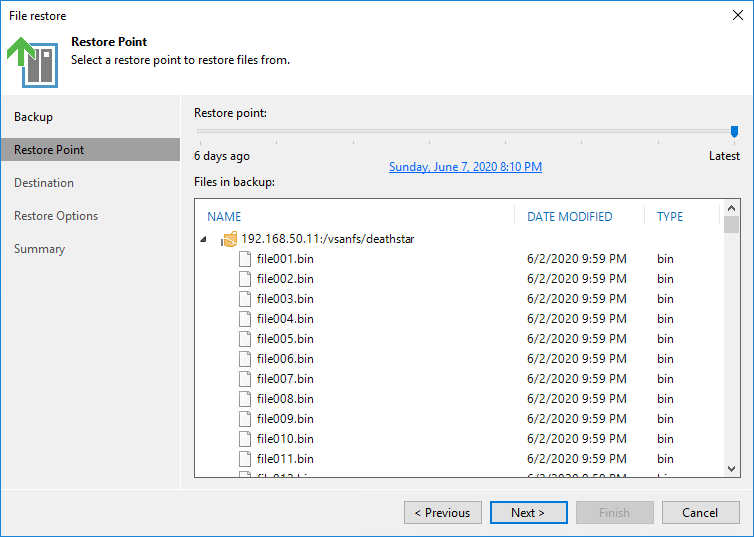Click the restore point slider track

click(464, 131)
